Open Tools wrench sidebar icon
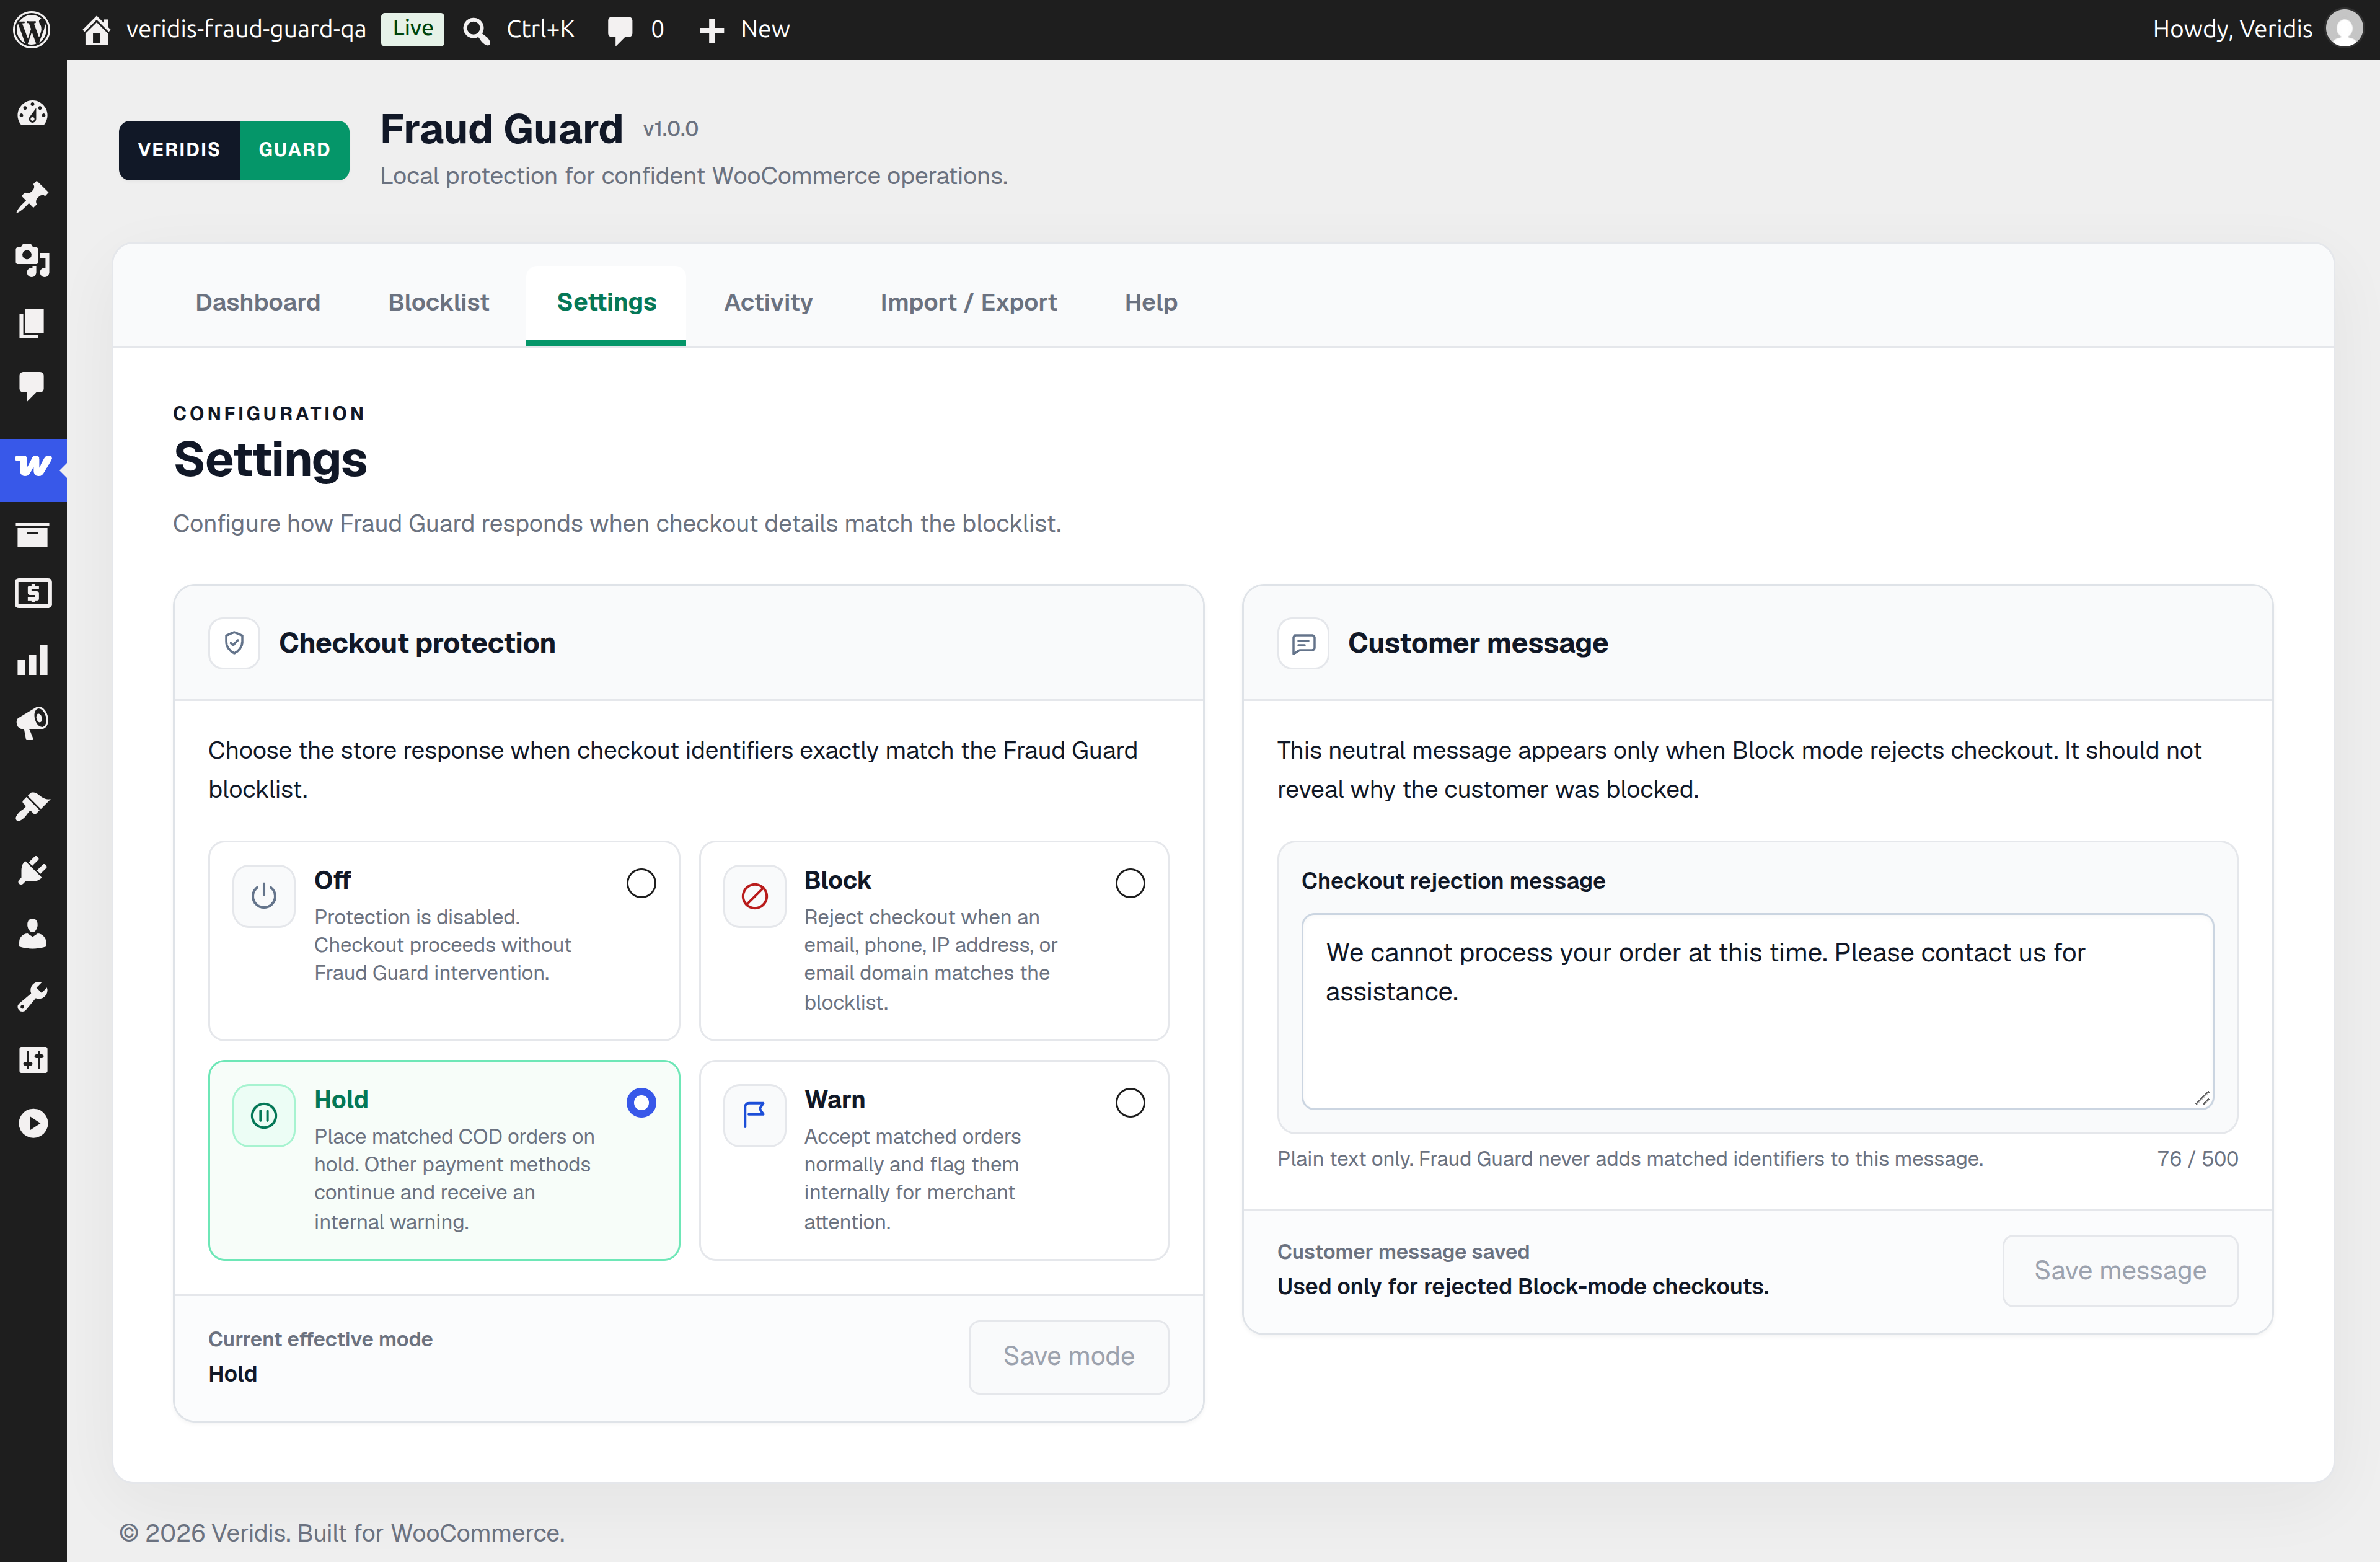2380x1562 pixels. (32, 997)
